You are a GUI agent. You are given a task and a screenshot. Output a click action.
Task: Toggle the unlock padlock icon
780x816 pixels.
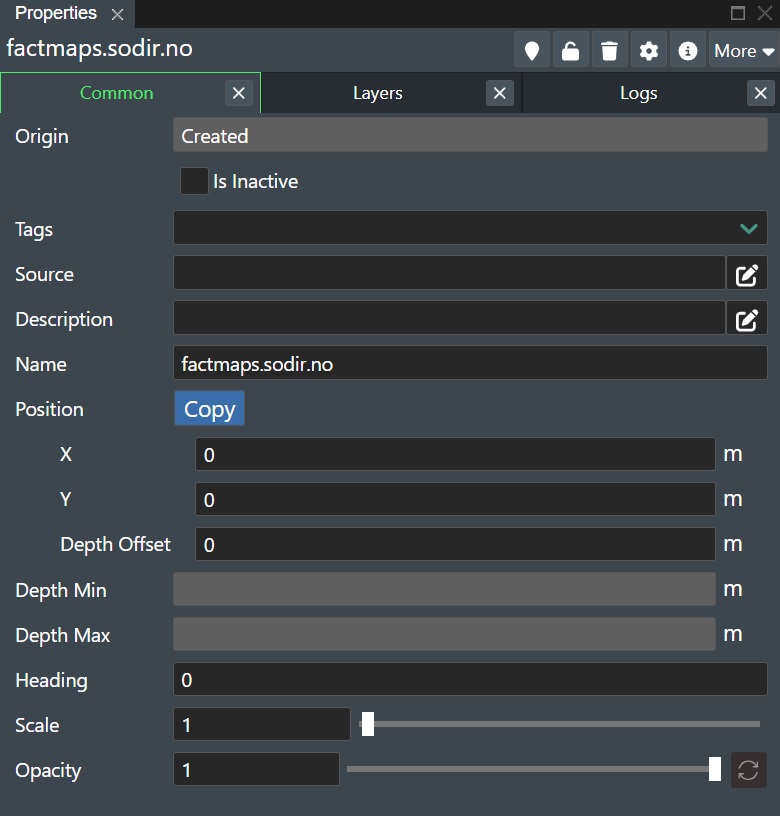[x=571, y=50]
